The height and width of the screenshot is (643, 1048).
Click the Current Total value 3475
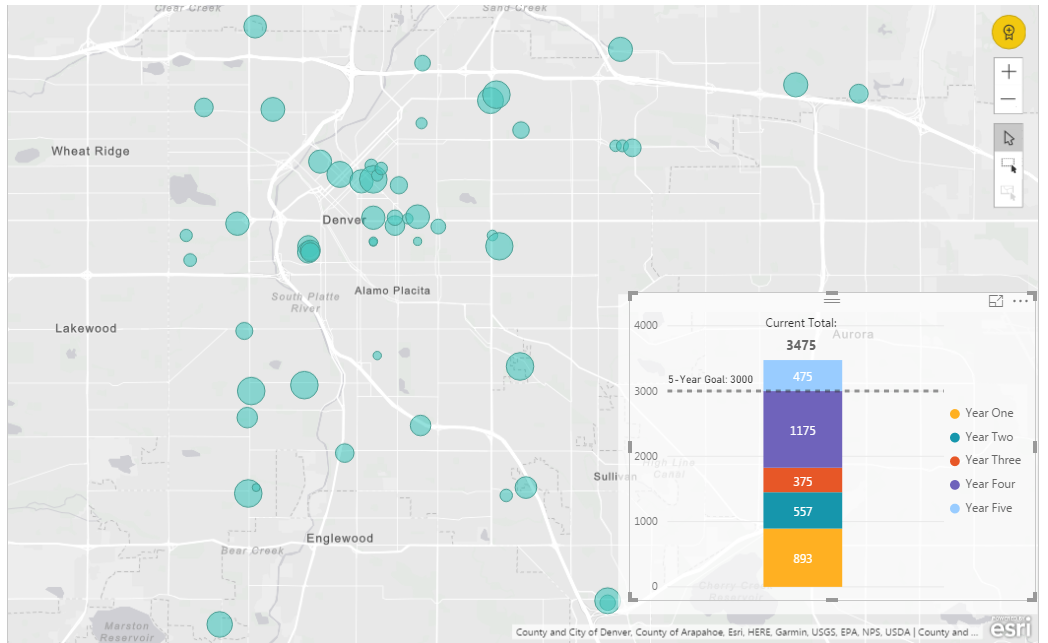(801, 346)
